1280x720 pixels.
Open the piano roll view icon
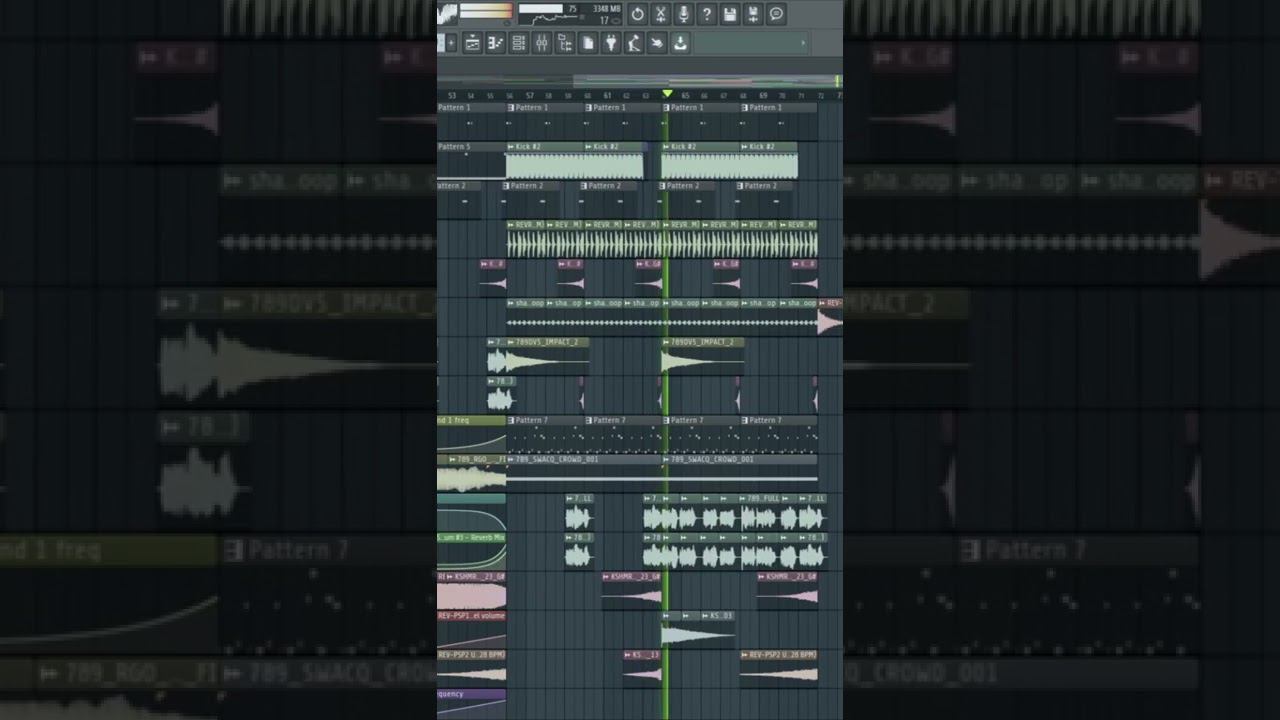496,43
